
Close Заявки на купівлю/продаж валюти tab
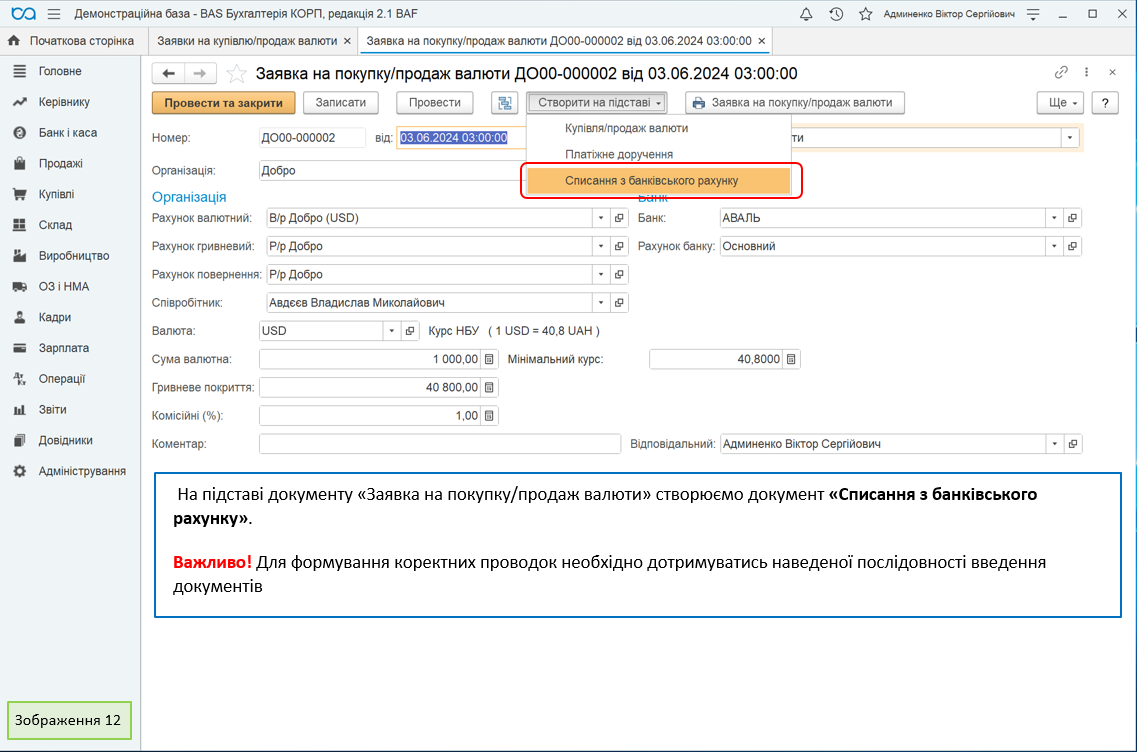coord(347,41)
